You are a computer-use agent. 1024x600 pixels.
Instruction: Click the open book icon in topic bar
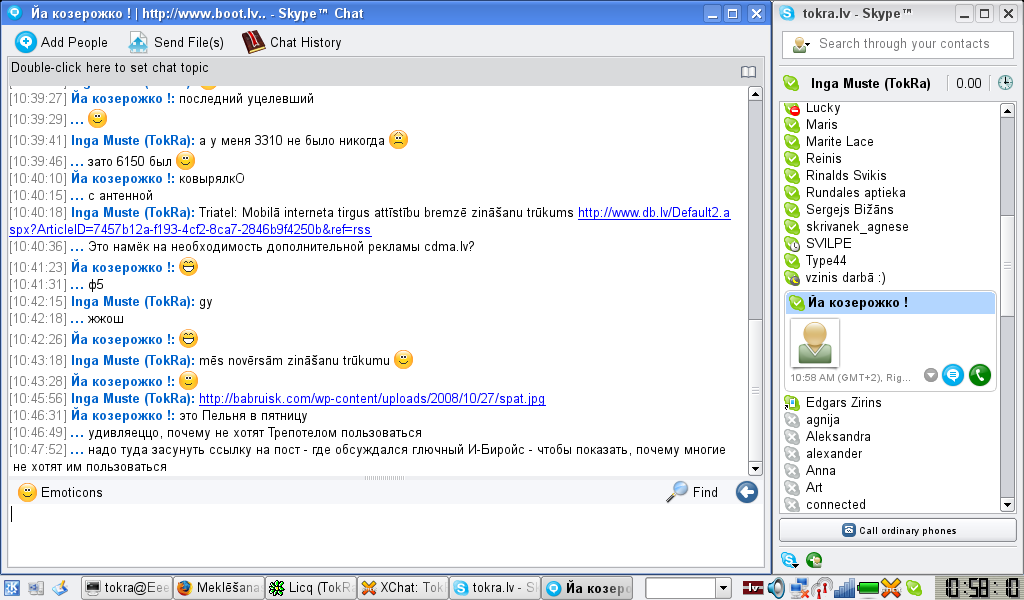[x=748, y=72]
